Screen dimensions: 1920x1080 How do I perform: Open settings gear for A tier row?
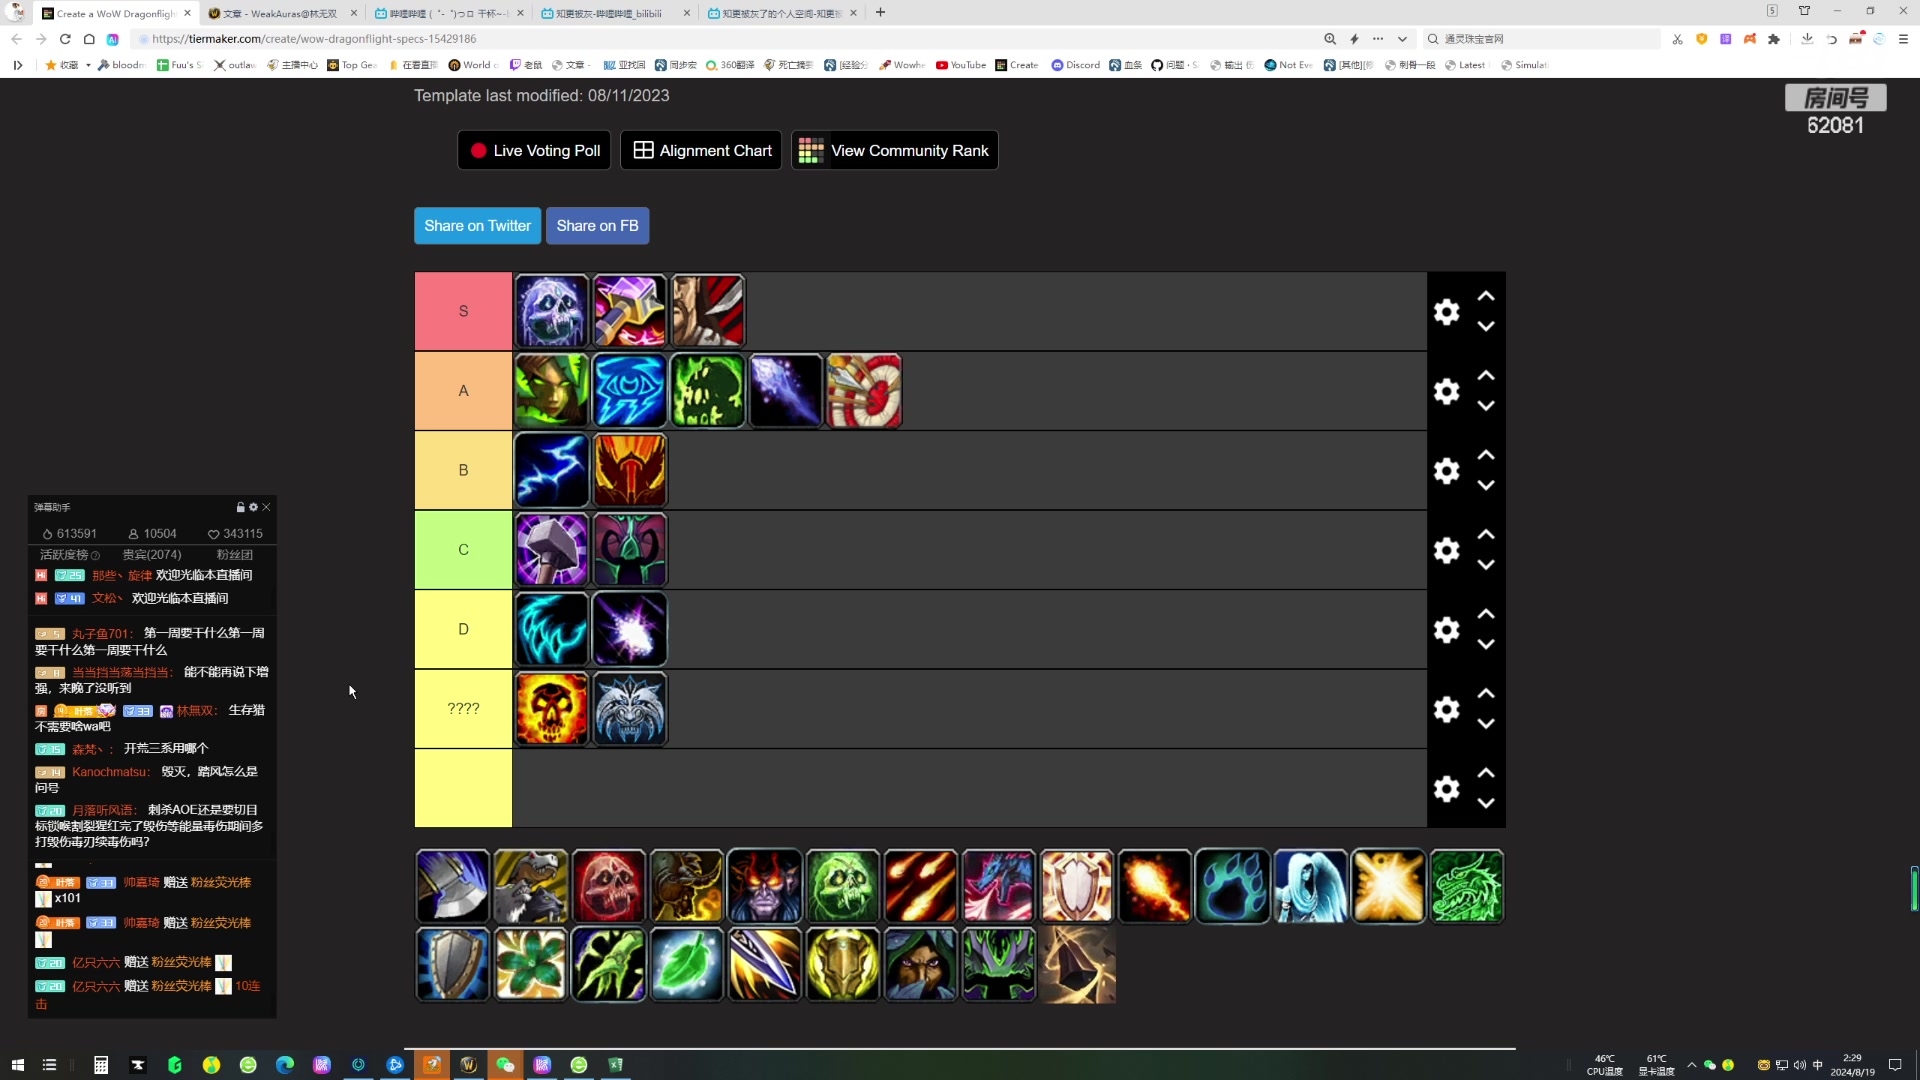[1446, 391]
